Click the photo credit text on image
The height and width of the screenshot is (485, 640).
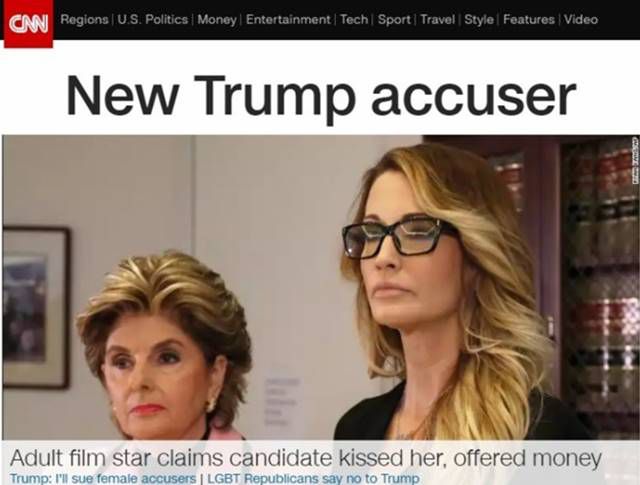pos(634,154)
